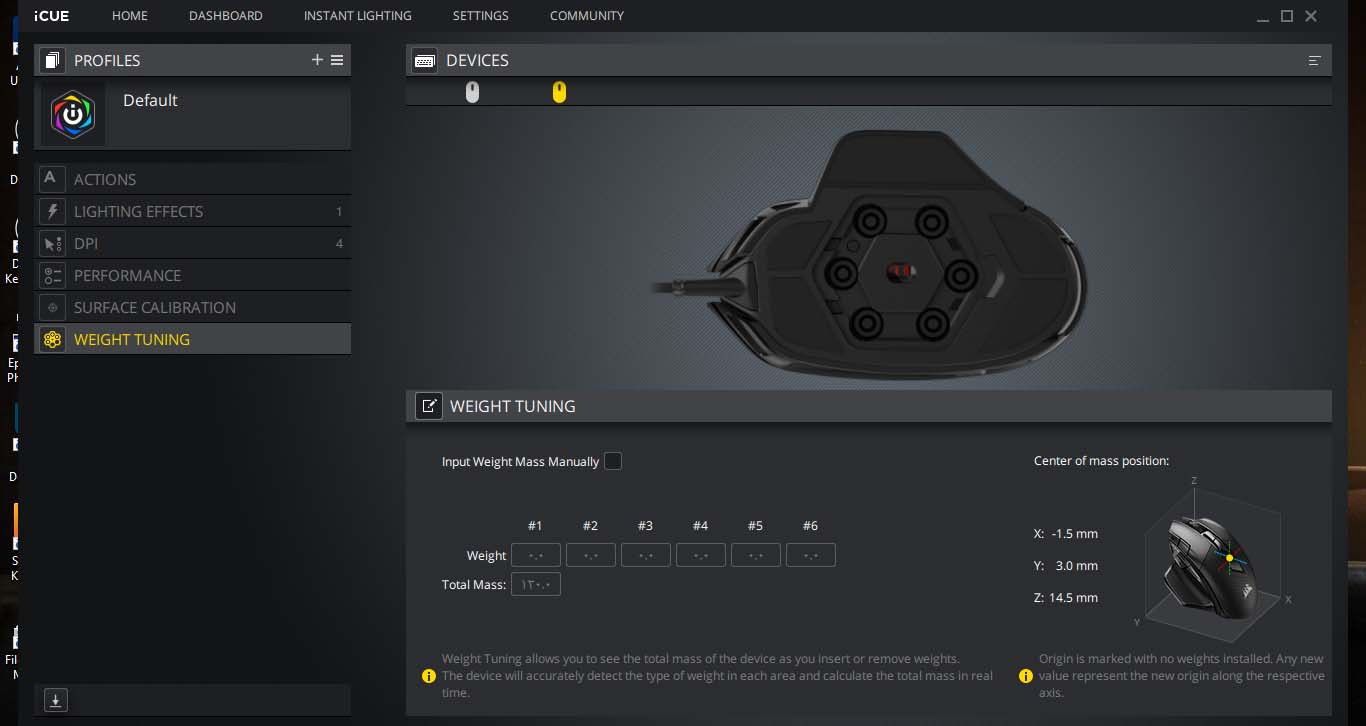Click the Default profile iCUE logo
The width and height of the screenshot is (1366, 726).
tap(73, 115)
